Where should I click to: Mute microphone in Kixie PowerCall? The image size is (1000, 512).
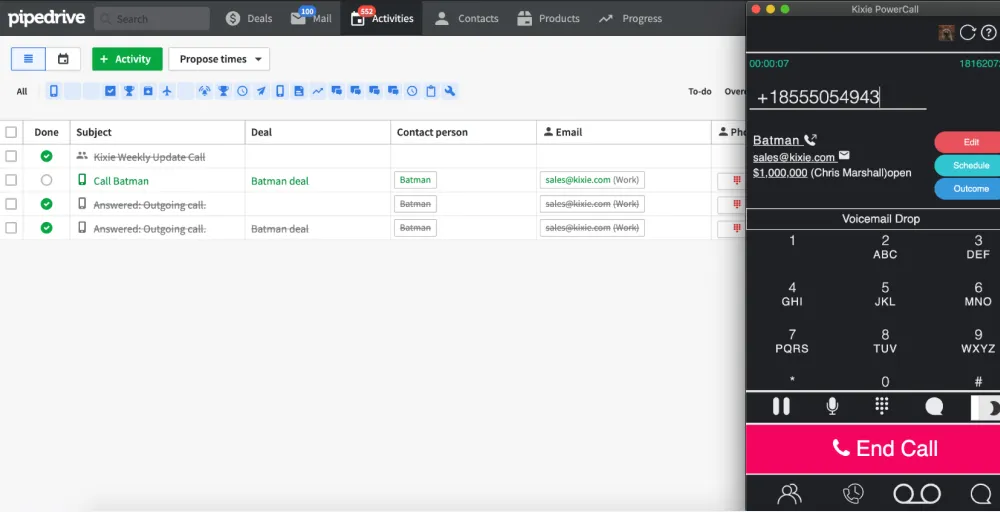click(832, 406)
